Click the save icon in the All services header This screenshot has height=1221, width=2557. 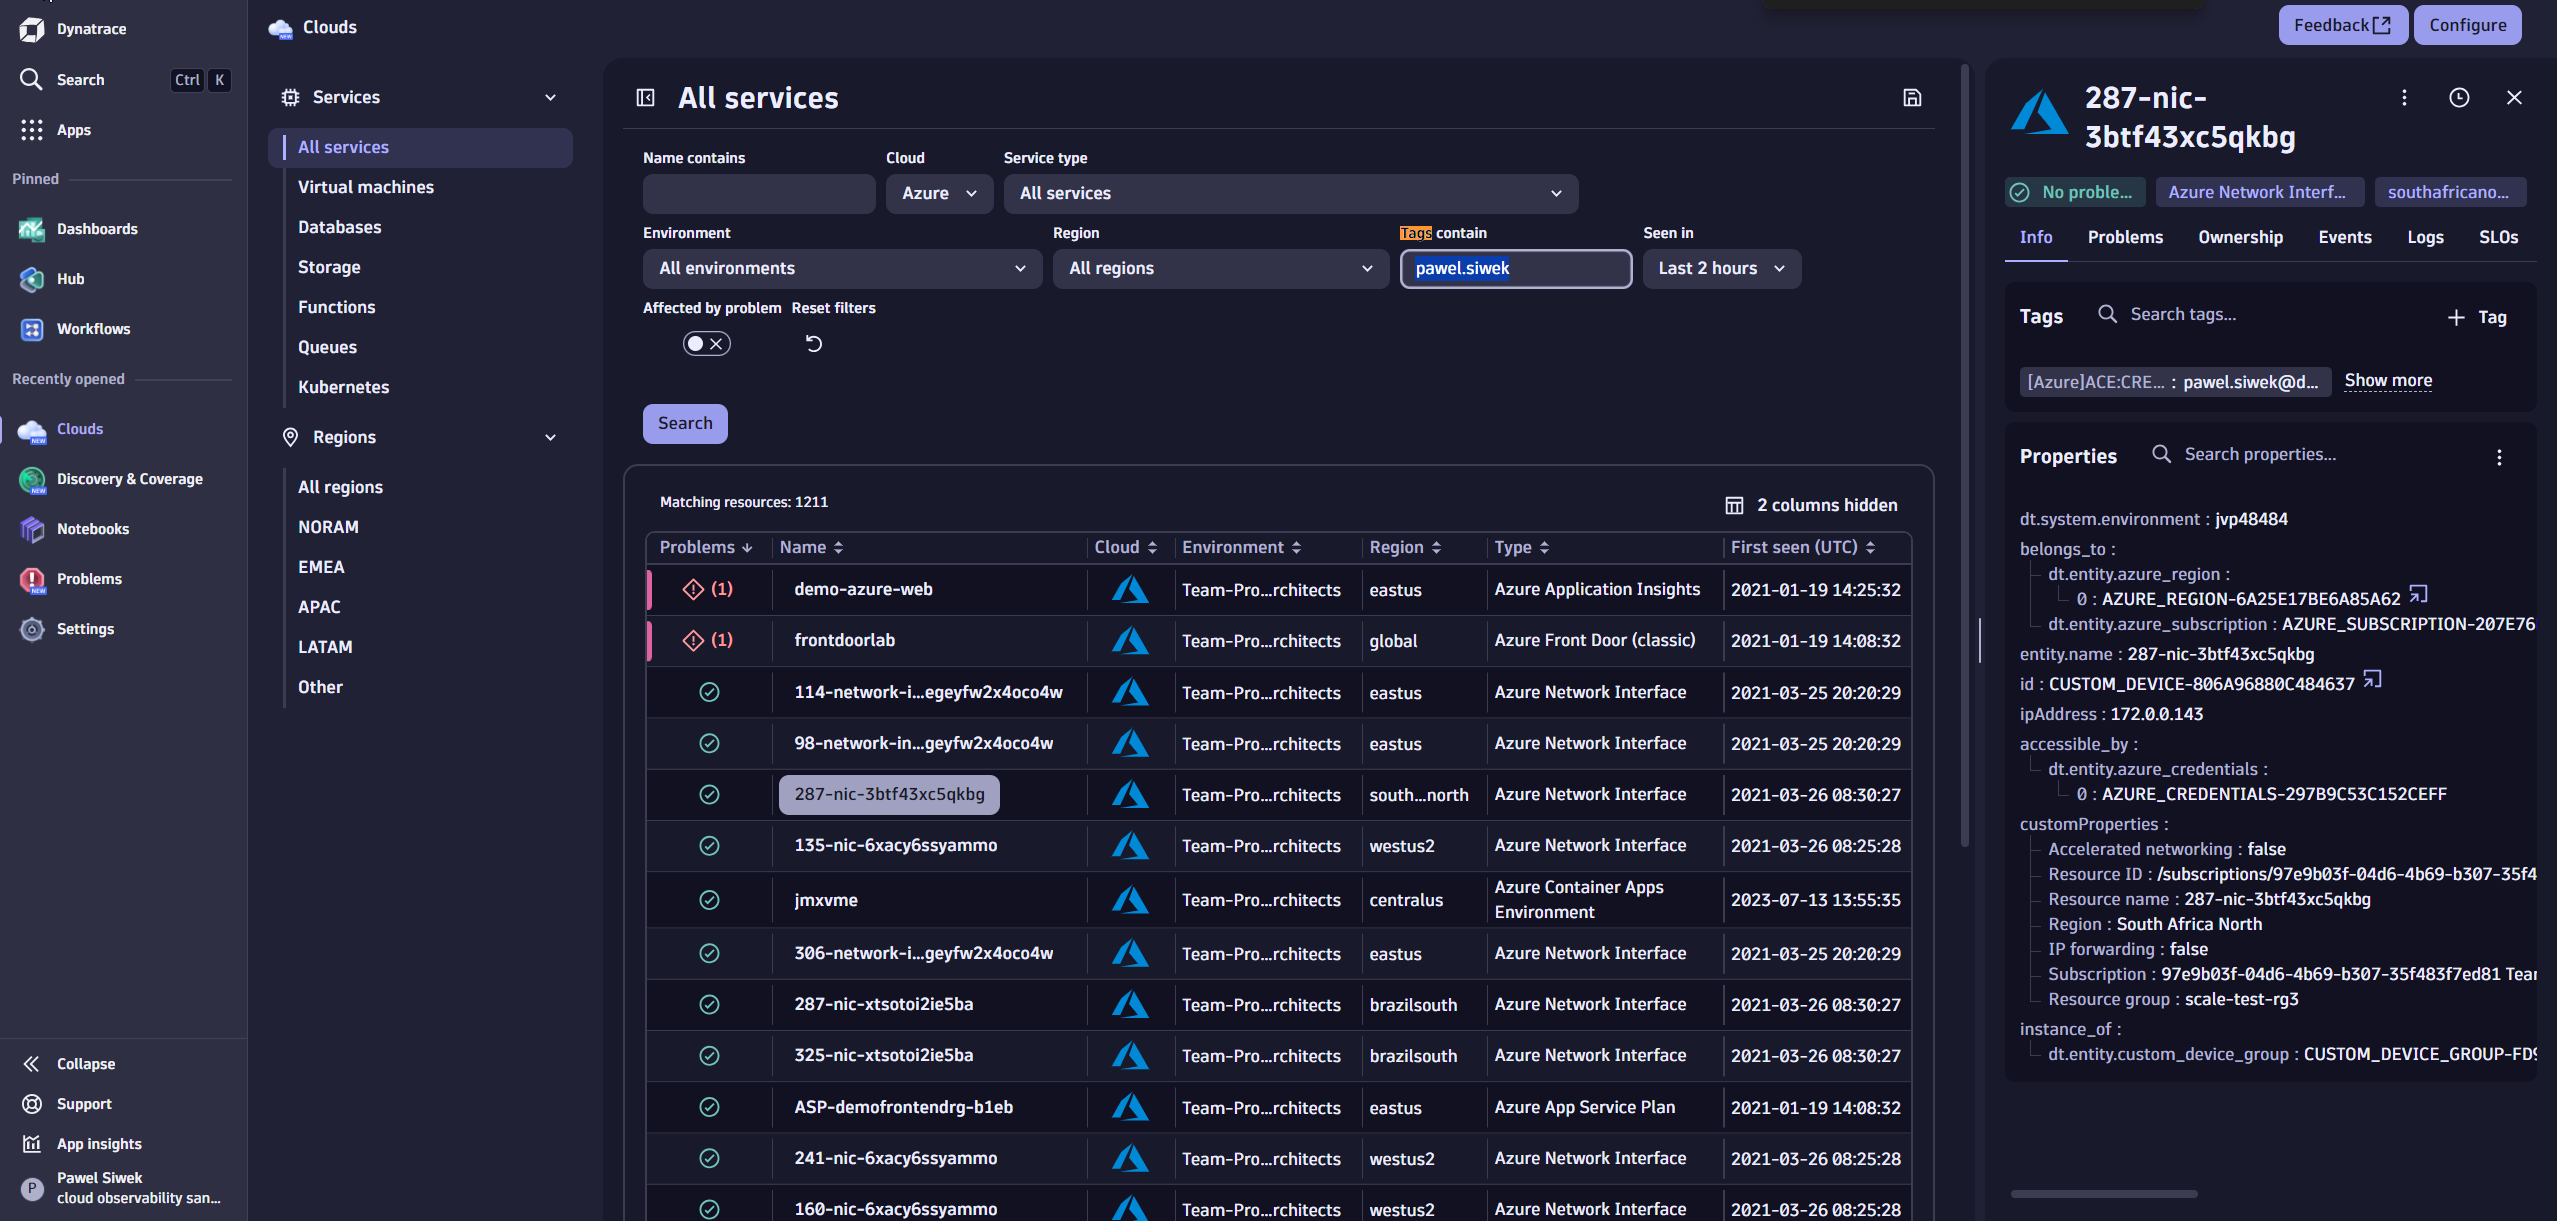pos(1912,97)
